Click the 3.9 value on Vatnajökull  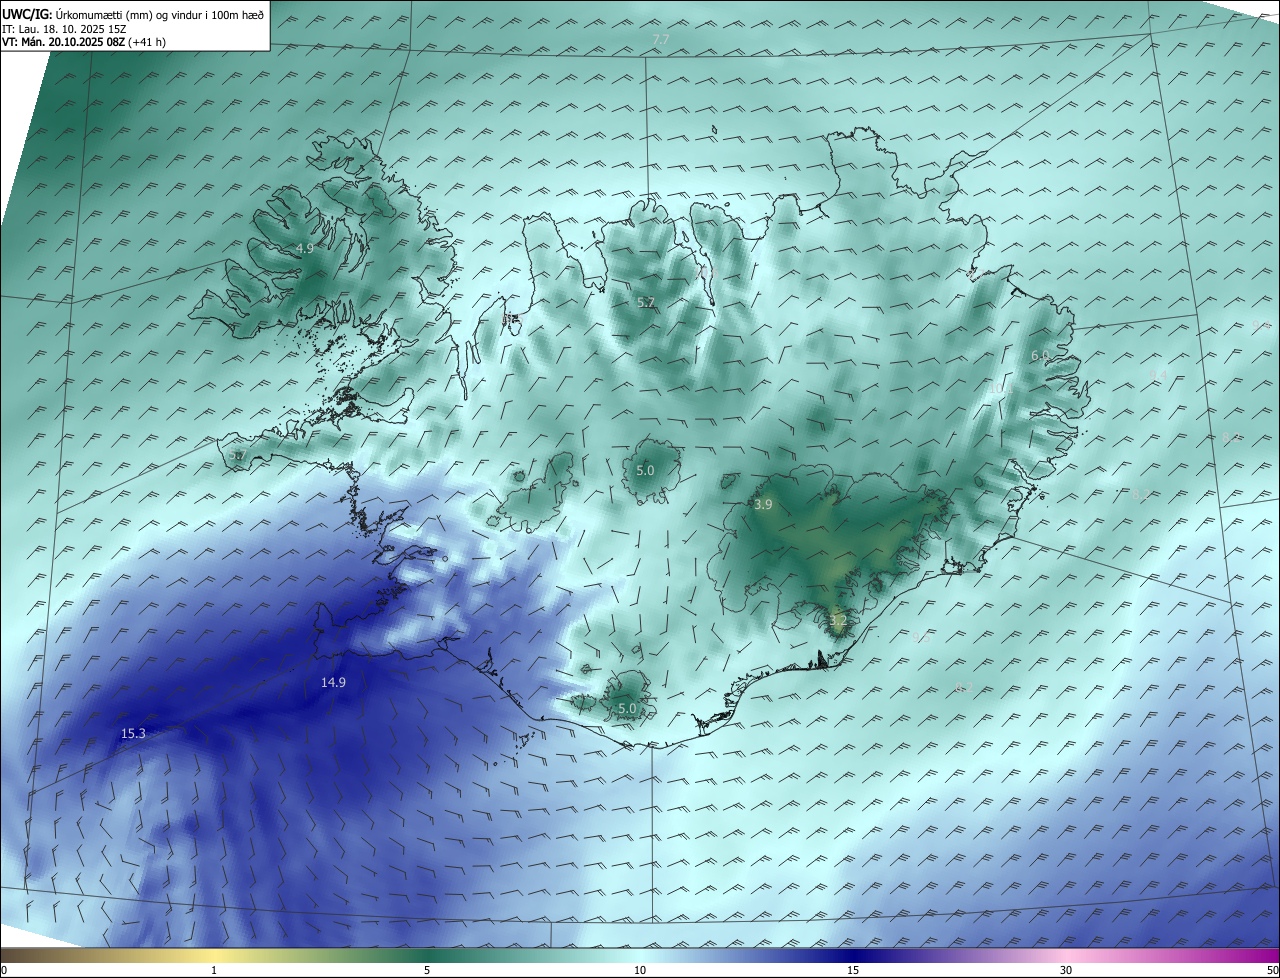point(763,505)
